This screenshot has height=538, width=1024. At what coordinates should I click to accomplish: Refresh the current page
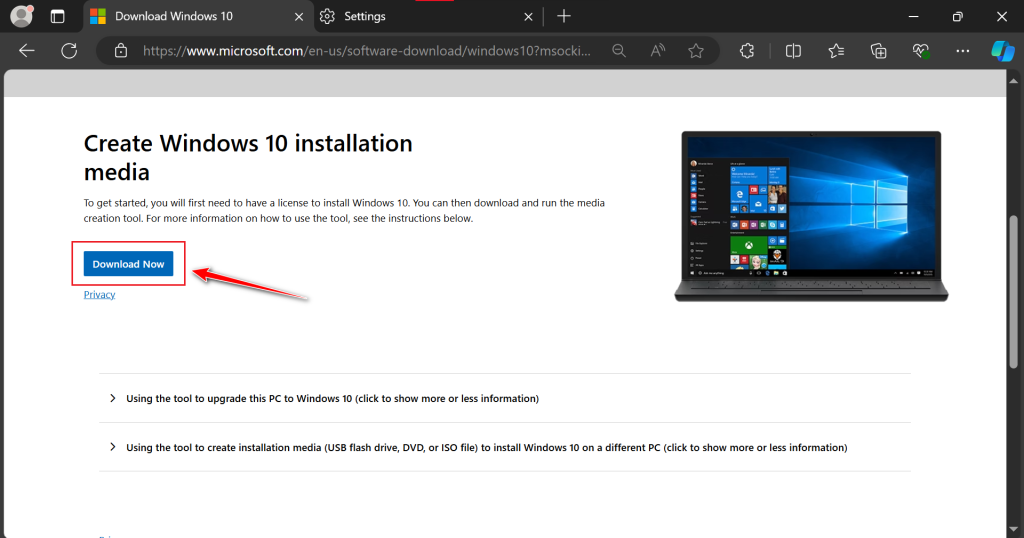tap(69, 51)
